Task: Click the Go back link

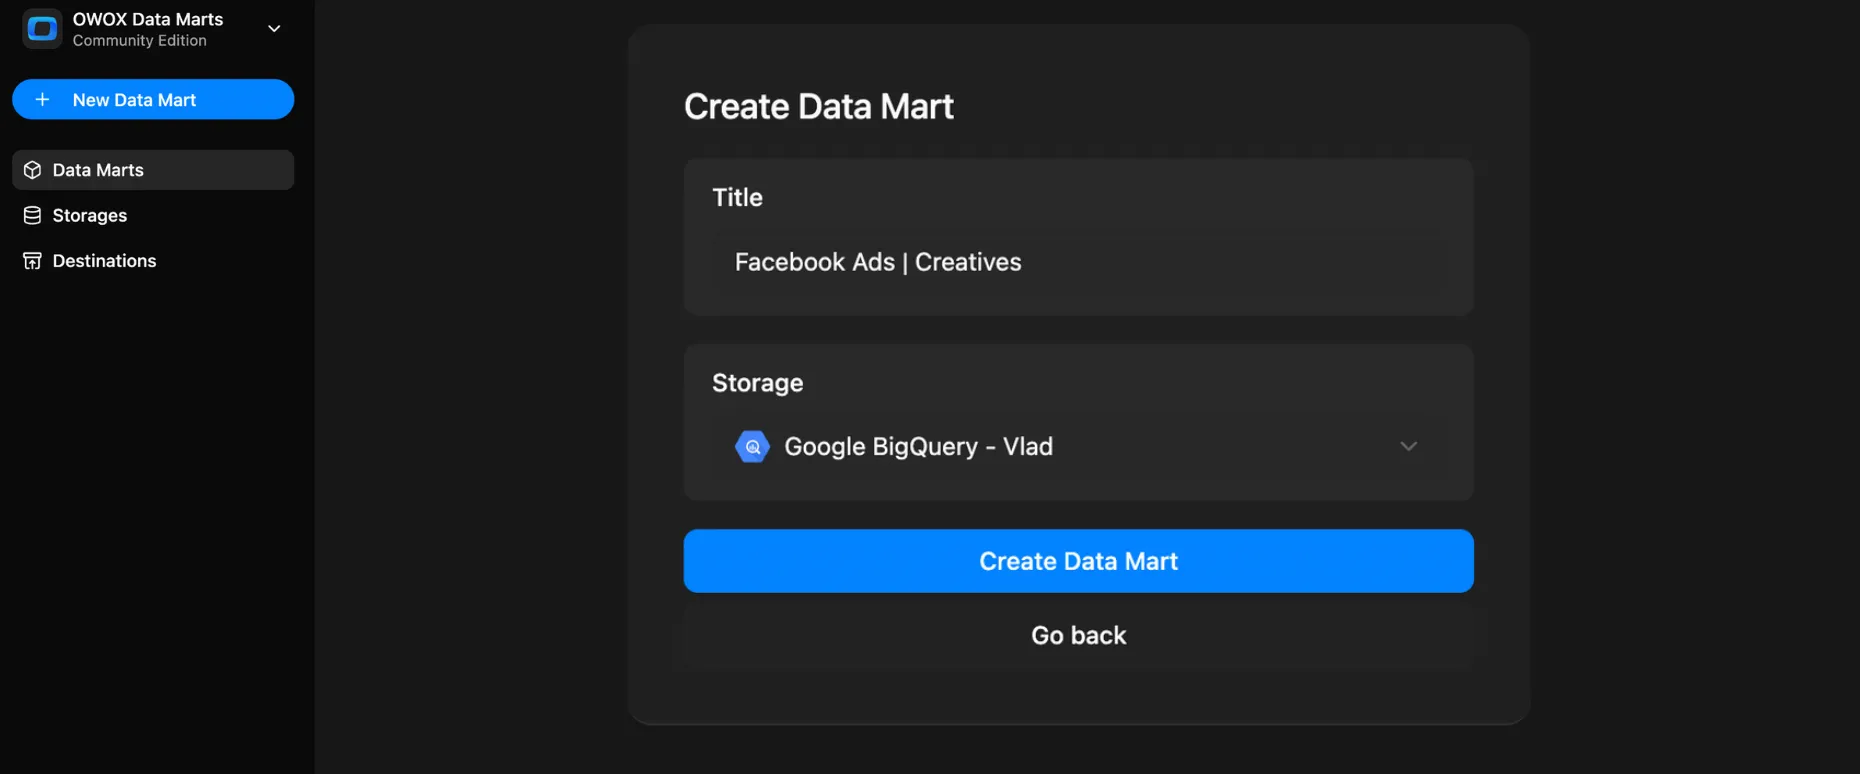Action: point(1078,634)
